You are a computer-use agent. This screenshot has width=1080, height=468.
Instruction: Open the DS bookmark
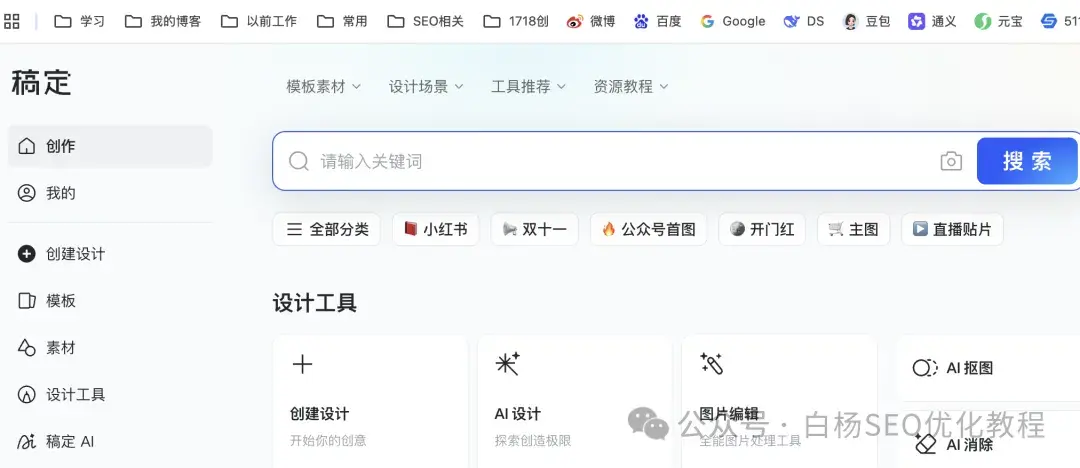804,21
